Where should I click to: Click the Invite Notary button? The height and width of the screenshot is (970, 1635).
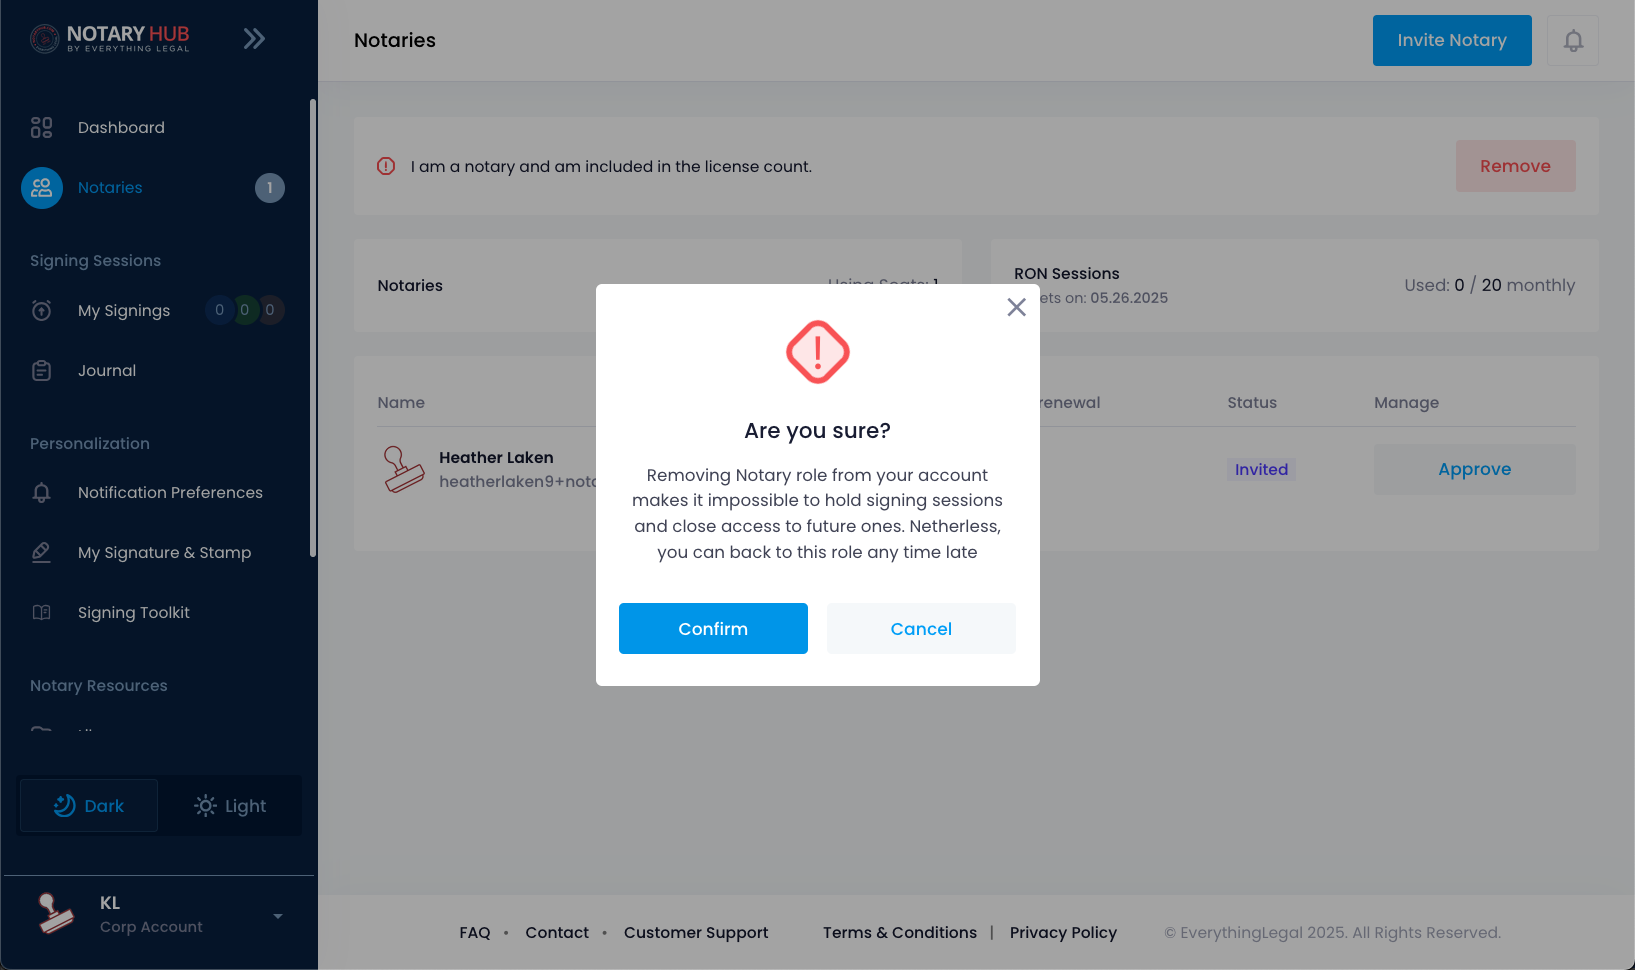(1452, 40)
